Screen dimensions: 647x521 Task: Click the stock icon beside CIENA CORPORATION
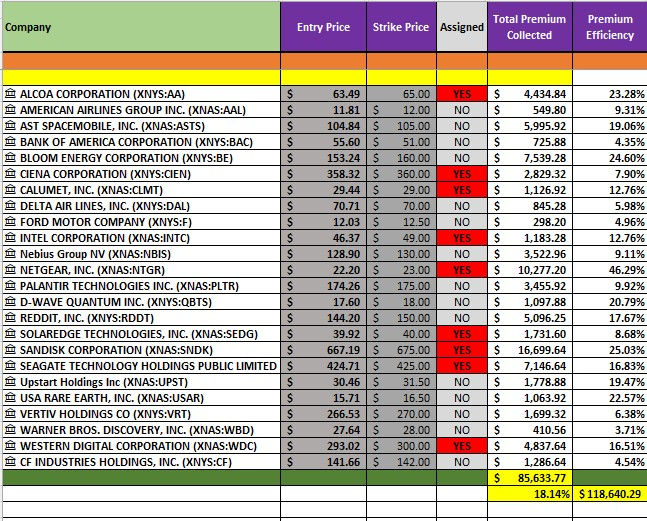10,174
